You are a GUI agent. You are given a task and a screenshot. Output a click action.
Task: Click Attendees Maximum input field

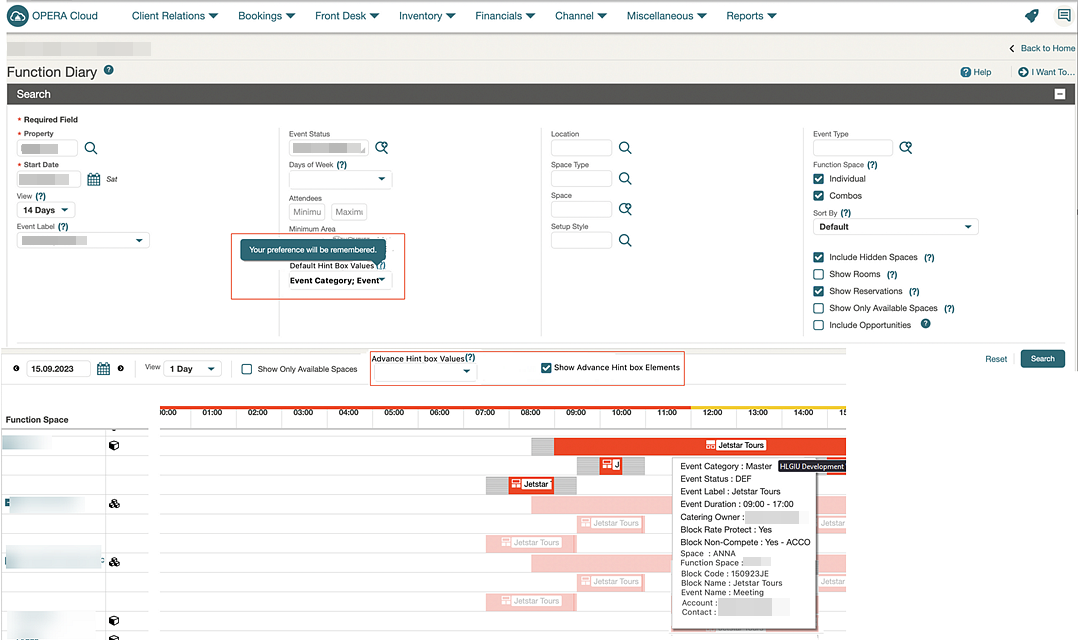tap(349, 212)
